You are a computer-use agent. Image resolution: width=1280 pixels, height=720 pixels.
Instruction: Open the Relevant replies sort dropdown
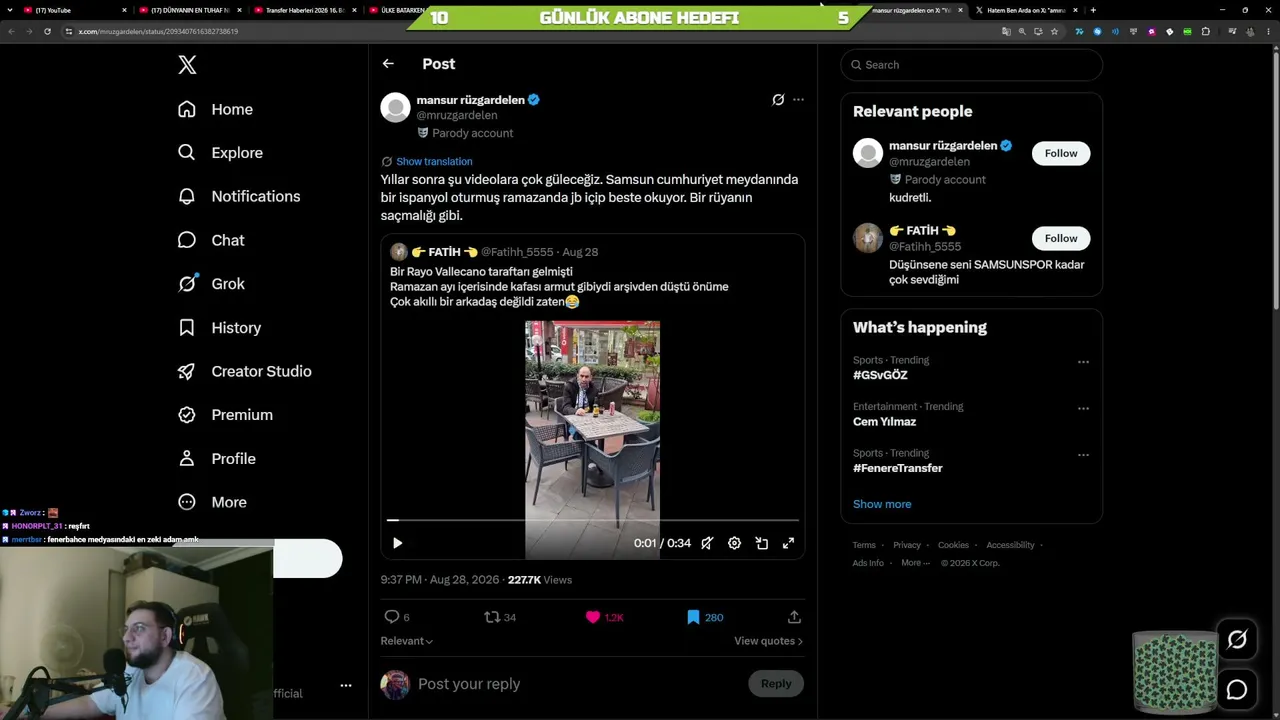(x=407, y=641)
